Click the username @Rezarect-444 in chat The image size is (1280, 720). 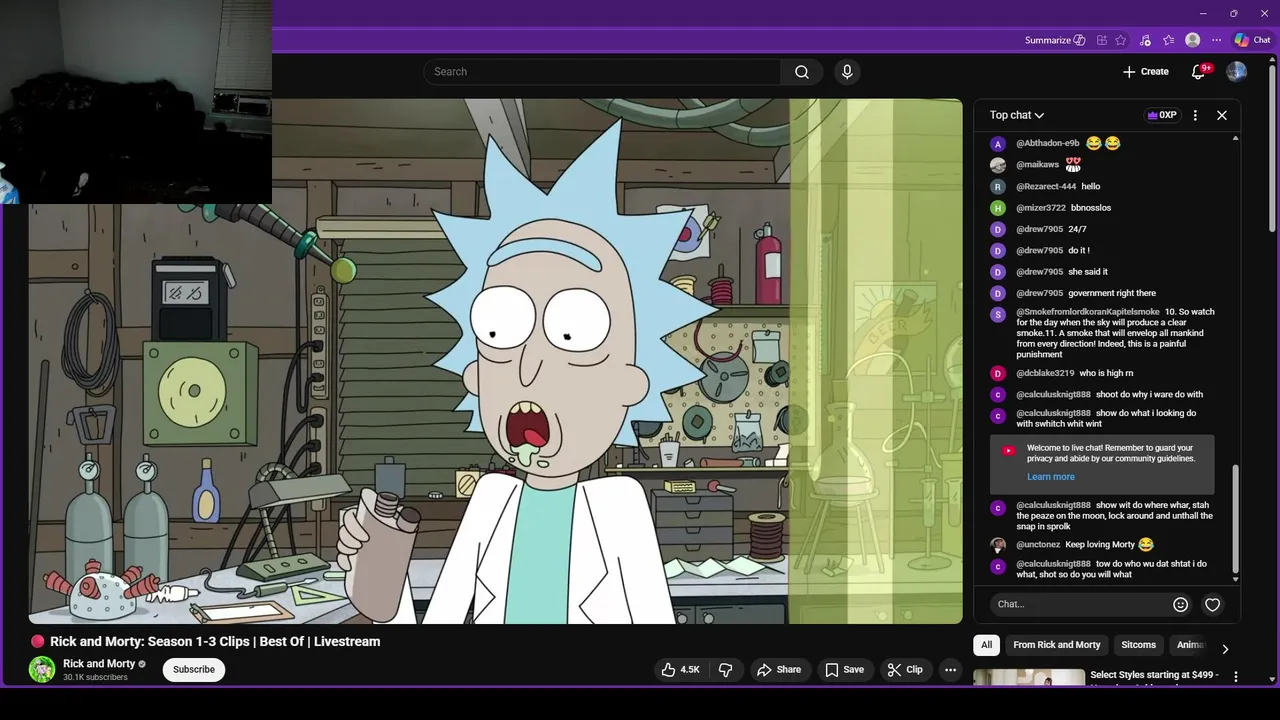coord(1046,187)
